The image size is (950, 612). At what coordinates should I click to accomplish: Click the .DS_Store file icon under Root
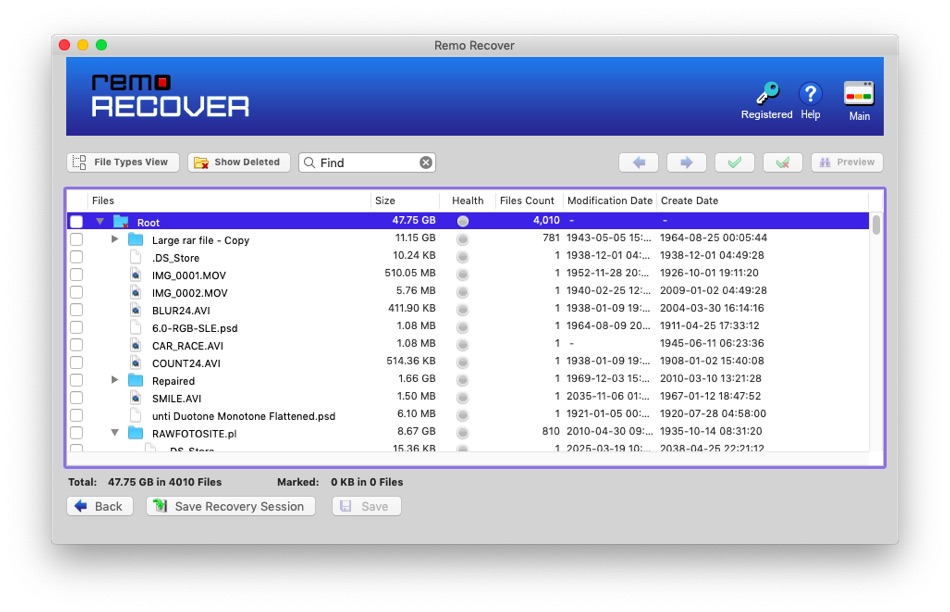(x=136, y=257)
